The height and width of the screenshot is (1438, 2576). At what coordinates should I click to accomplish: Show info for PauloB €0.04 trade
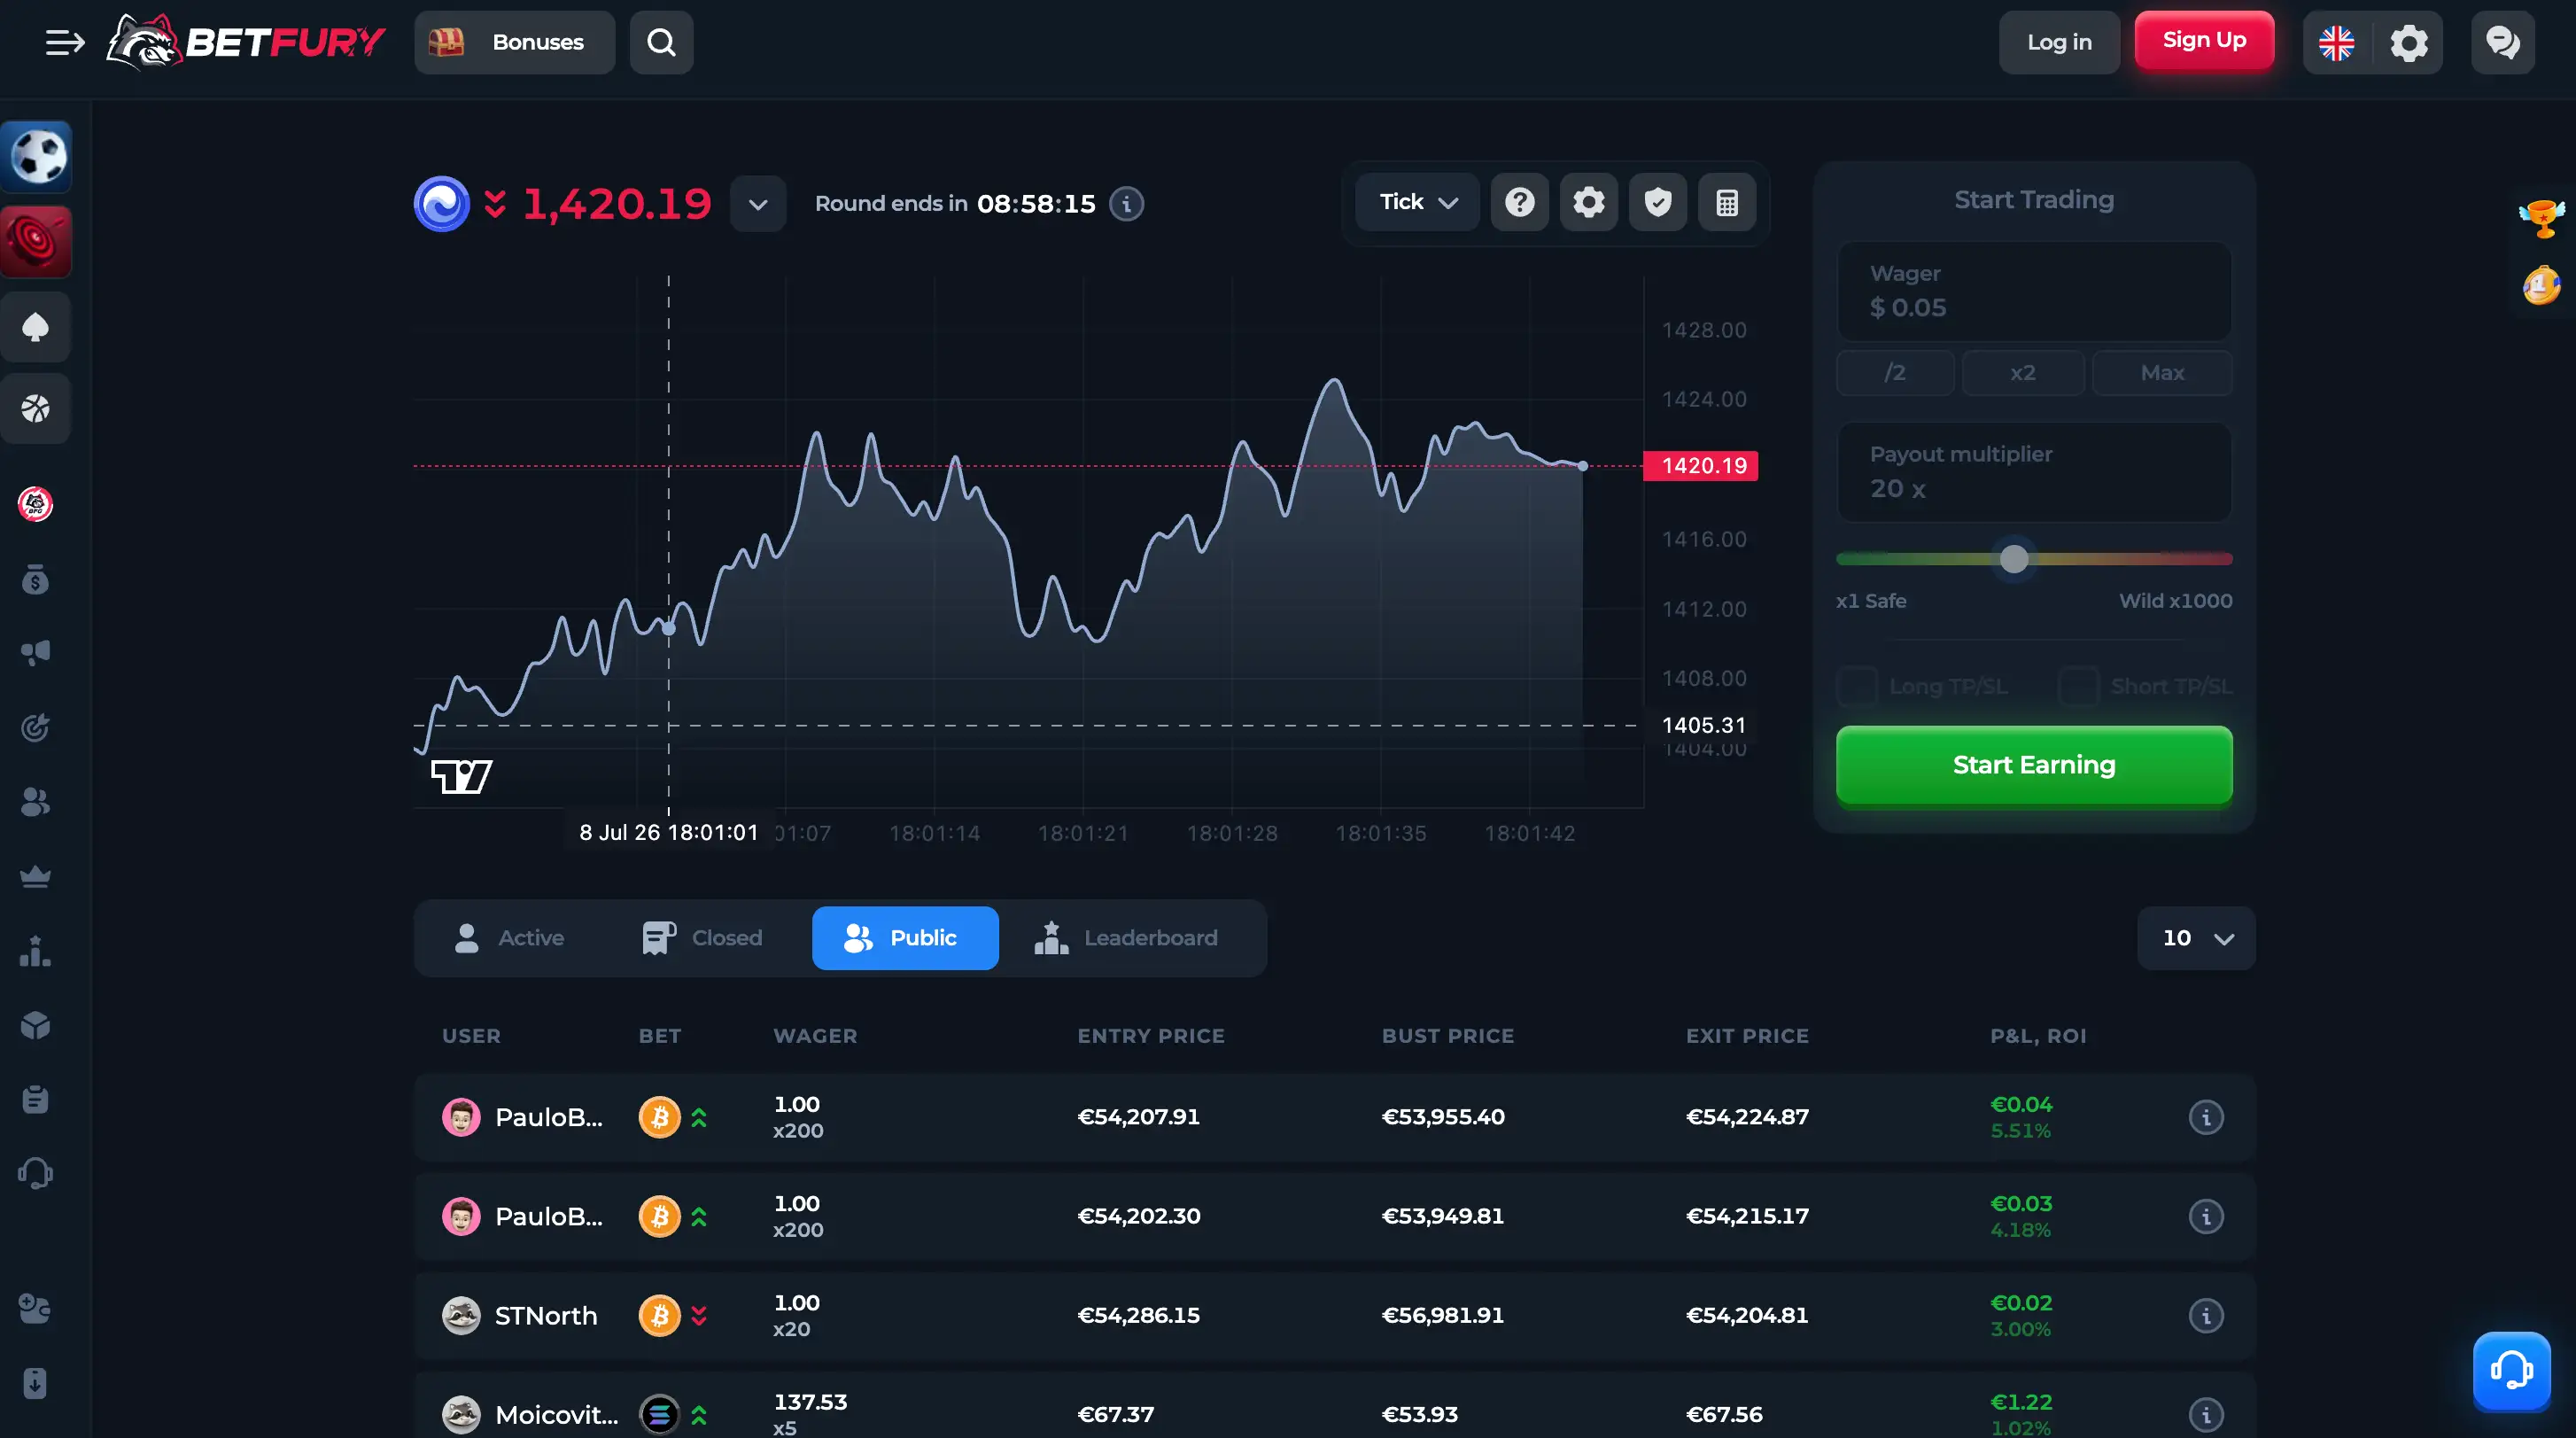pos(2206,1116)
